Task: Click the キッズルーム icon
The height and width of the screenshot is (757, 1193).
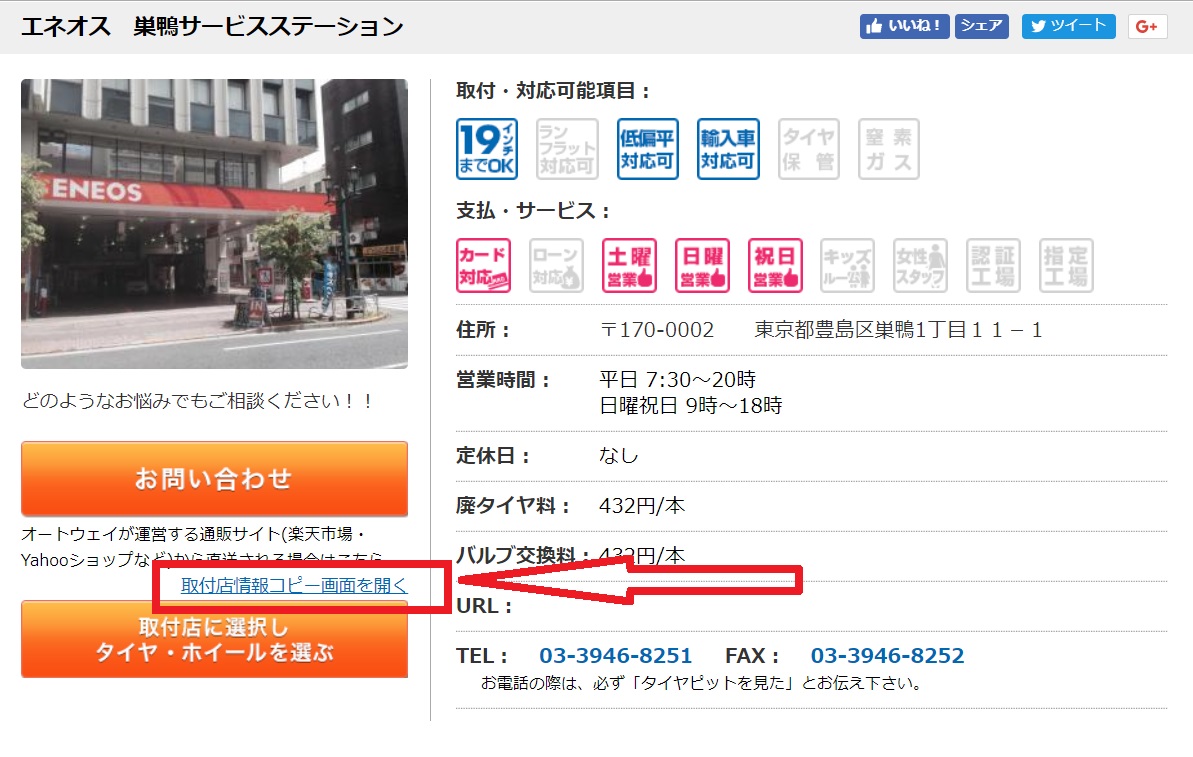Action: [848, 266]
